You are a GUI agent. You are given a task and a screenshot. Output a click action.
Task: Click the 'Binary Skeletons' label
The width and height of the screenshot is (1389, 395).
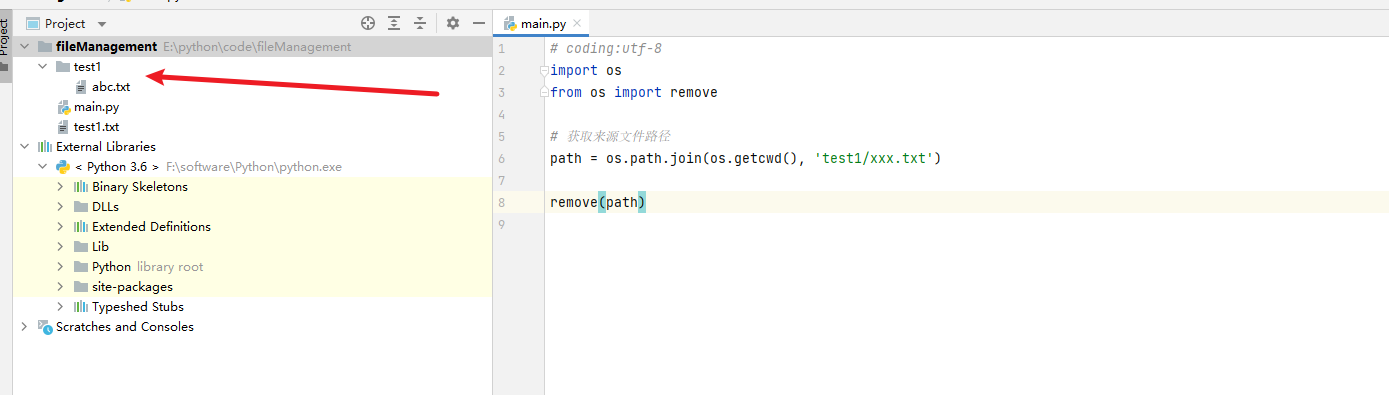[x=140, y=187]
